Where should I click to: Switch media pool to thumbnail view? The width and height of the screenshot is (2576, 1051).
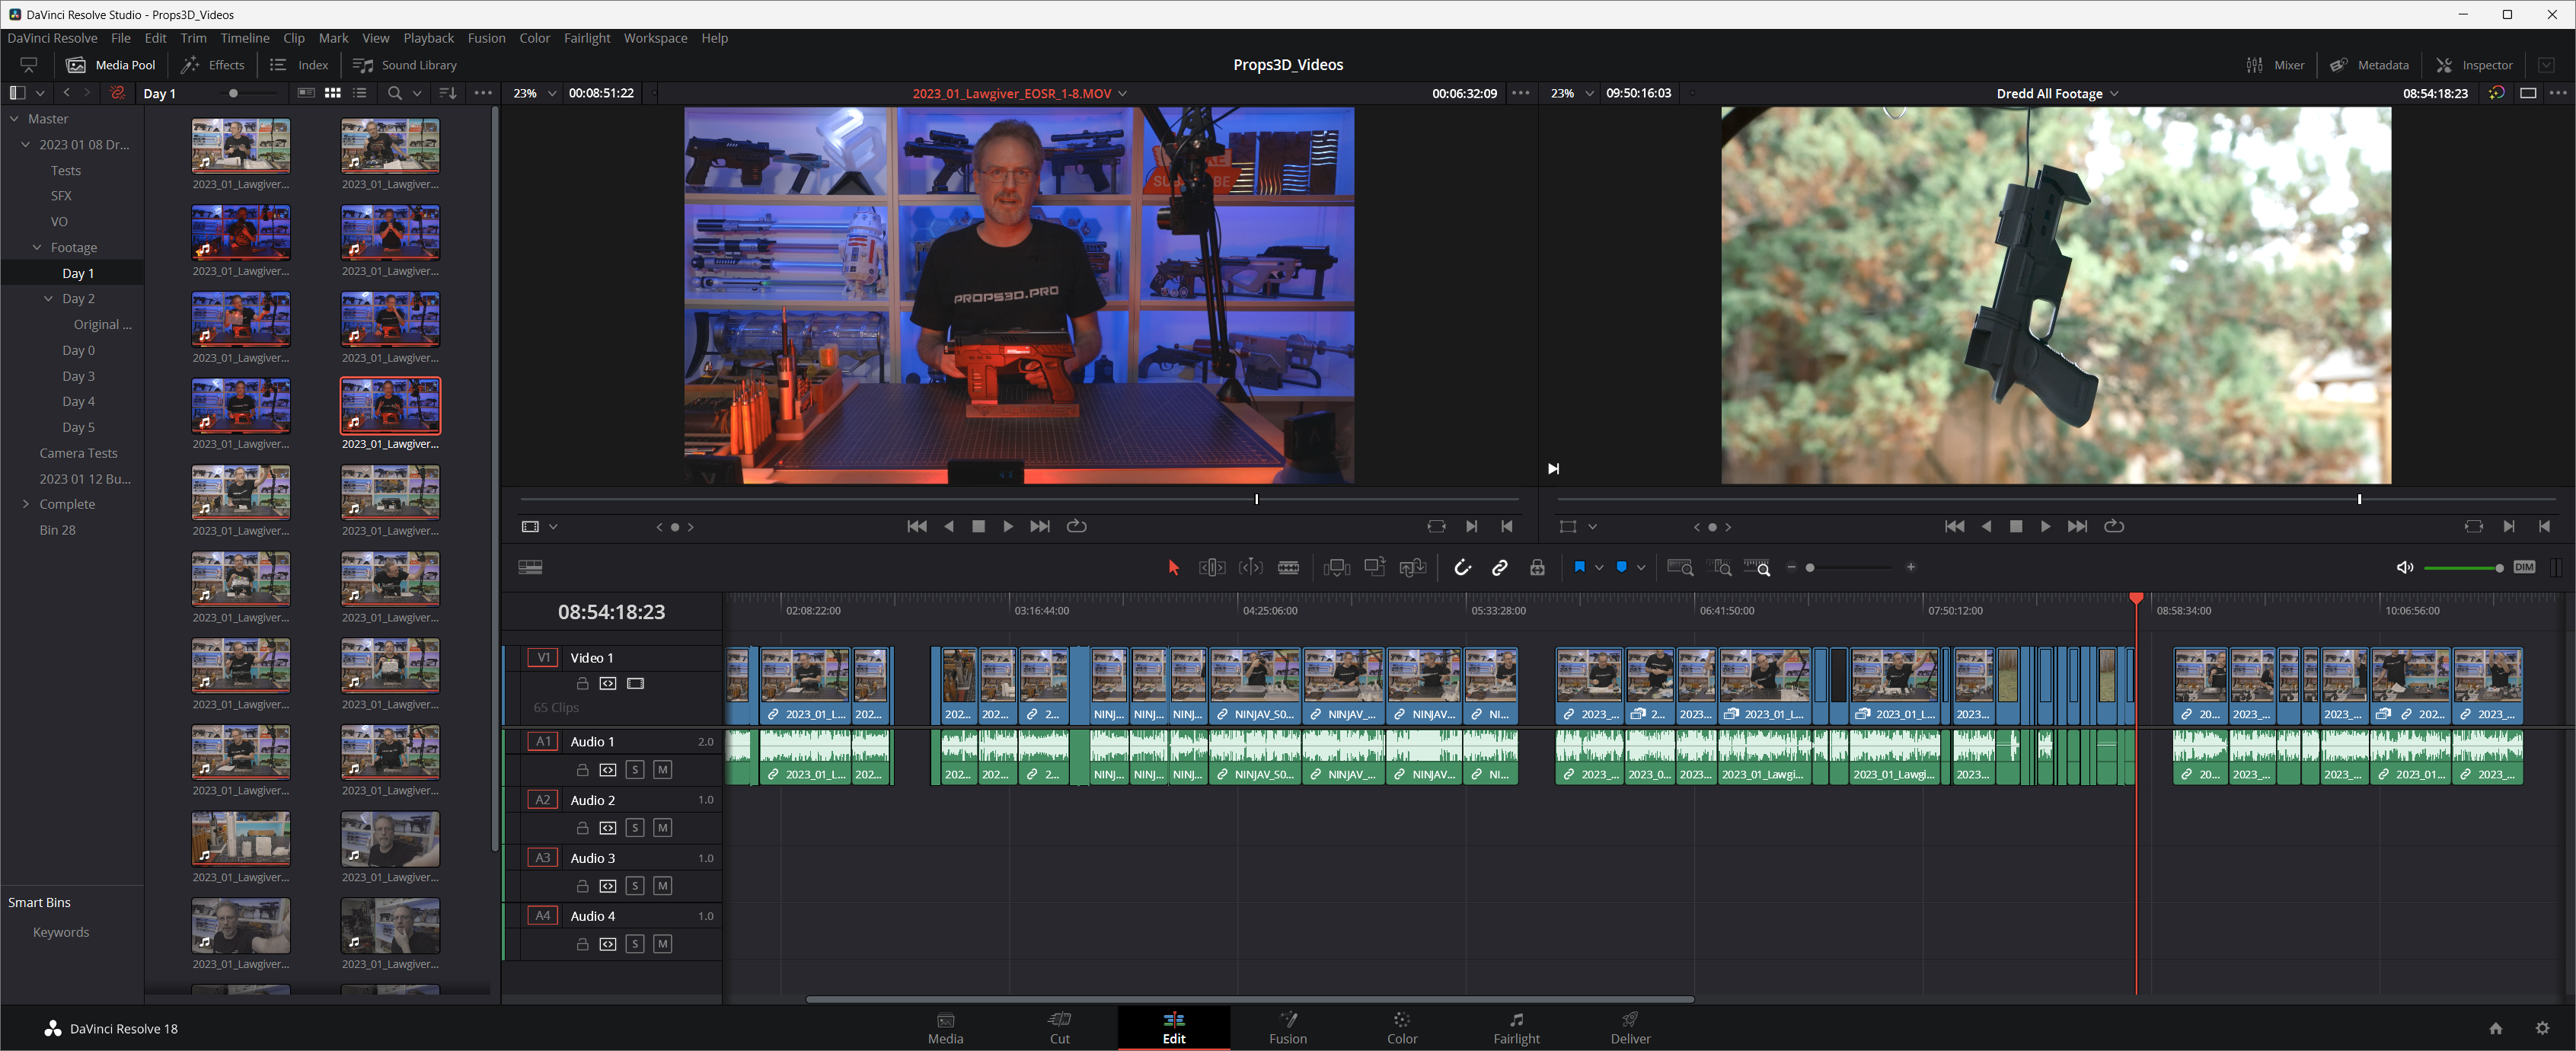point(333,93)
